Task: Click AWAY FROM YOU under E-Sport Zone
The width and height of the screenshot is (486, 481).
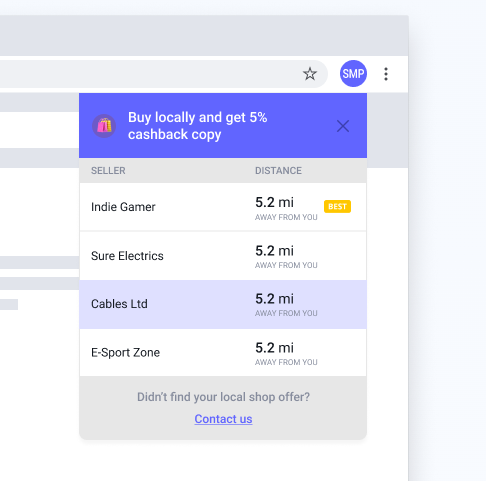Action: (286, 362)
